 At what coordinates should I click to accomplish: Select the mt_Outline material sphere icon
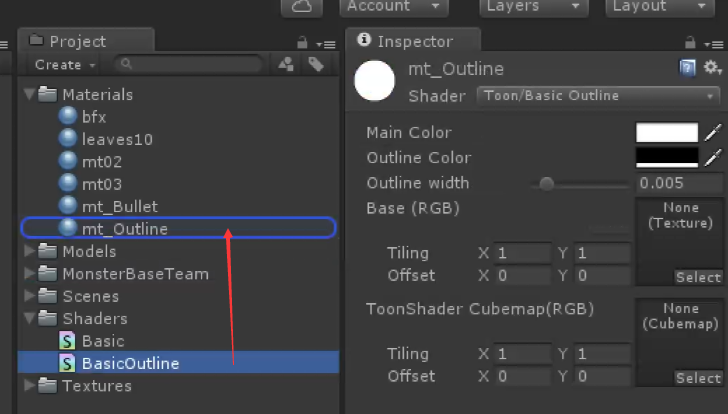click(x=68, y=227)
